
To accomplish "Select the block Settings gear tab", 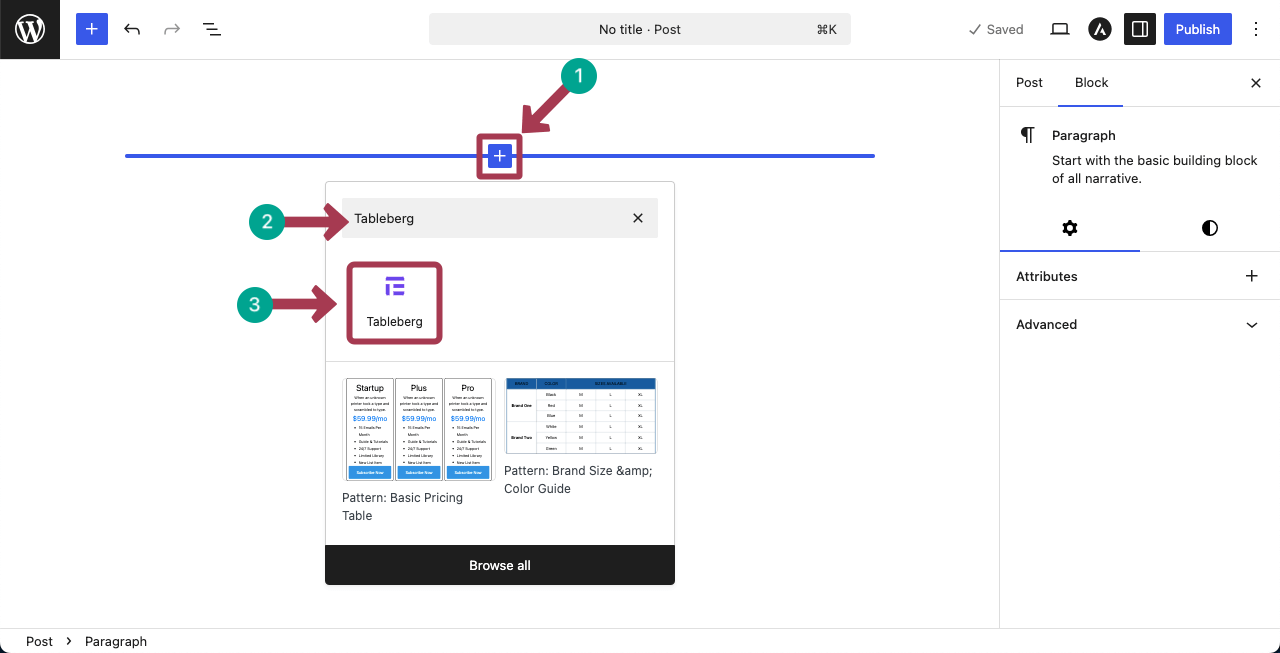I will (1070, 228).
